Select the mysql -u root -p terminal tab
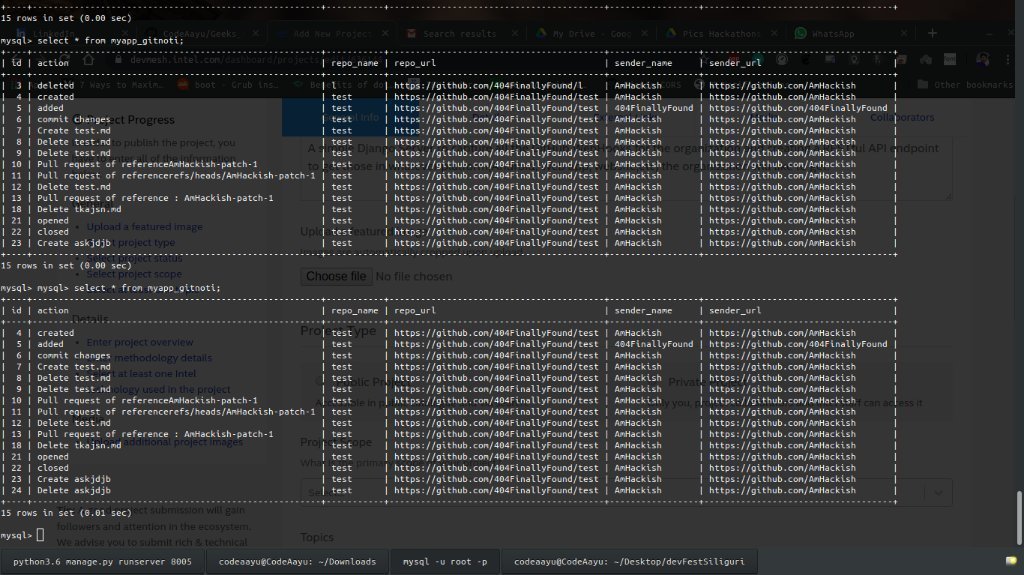The image size is (1024, 575). (x=445, y=561)
